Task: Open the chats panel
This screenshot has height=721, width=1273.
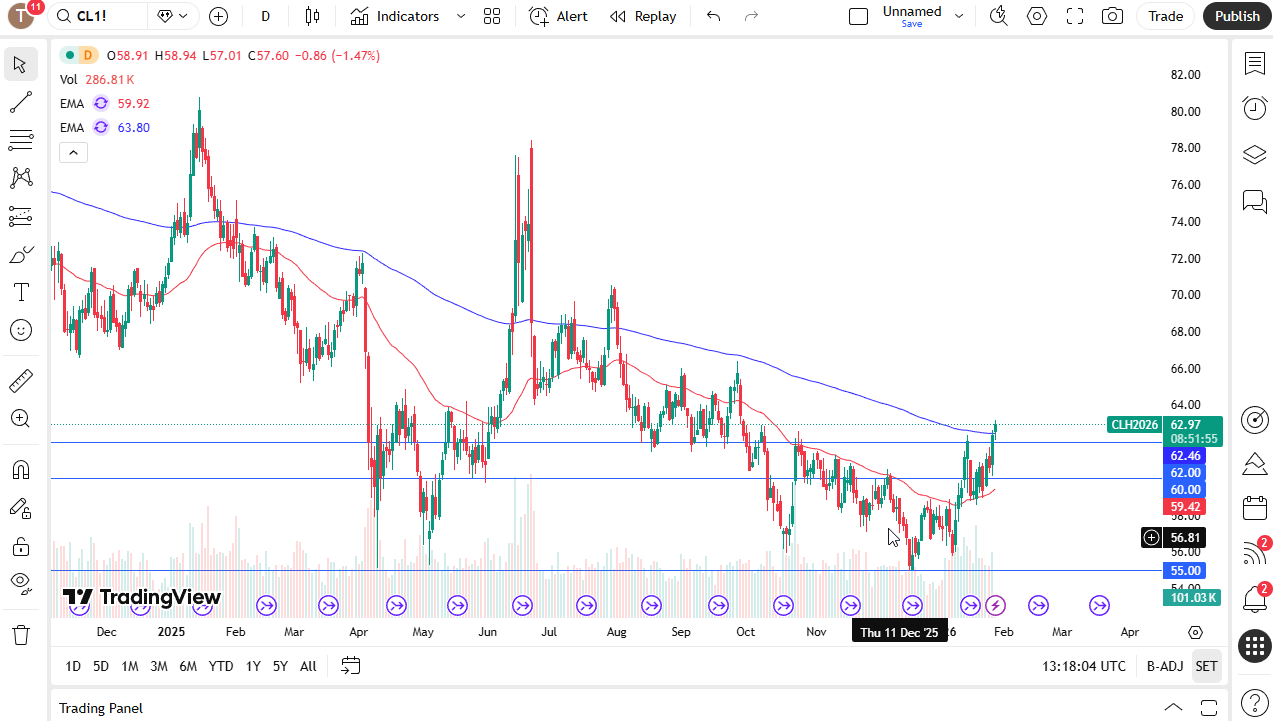Action: [x=1254, y=201]
